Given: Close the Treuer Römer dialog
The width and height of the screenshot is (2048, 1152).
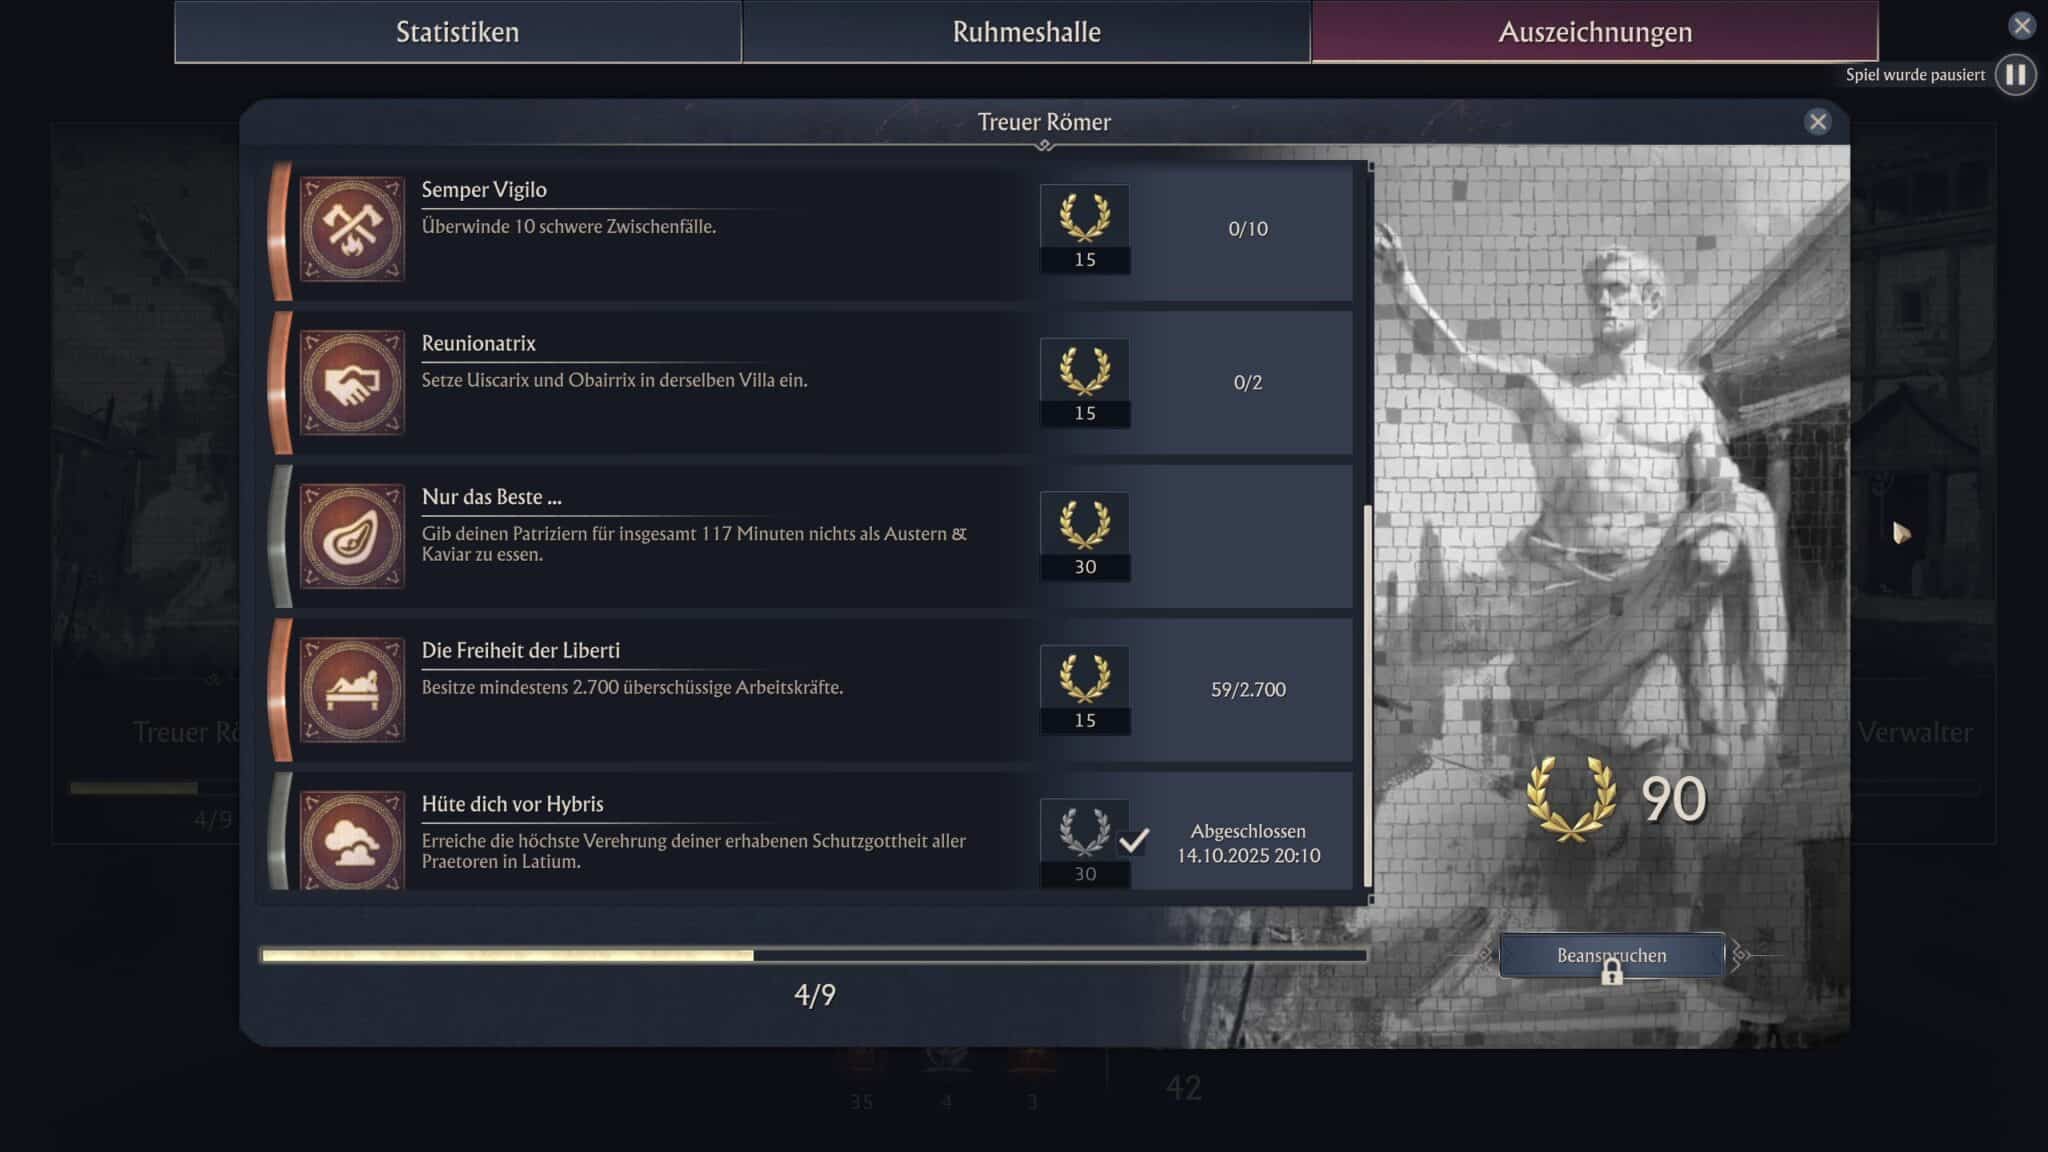Looking at the screenshot, I should [1817, 122].
